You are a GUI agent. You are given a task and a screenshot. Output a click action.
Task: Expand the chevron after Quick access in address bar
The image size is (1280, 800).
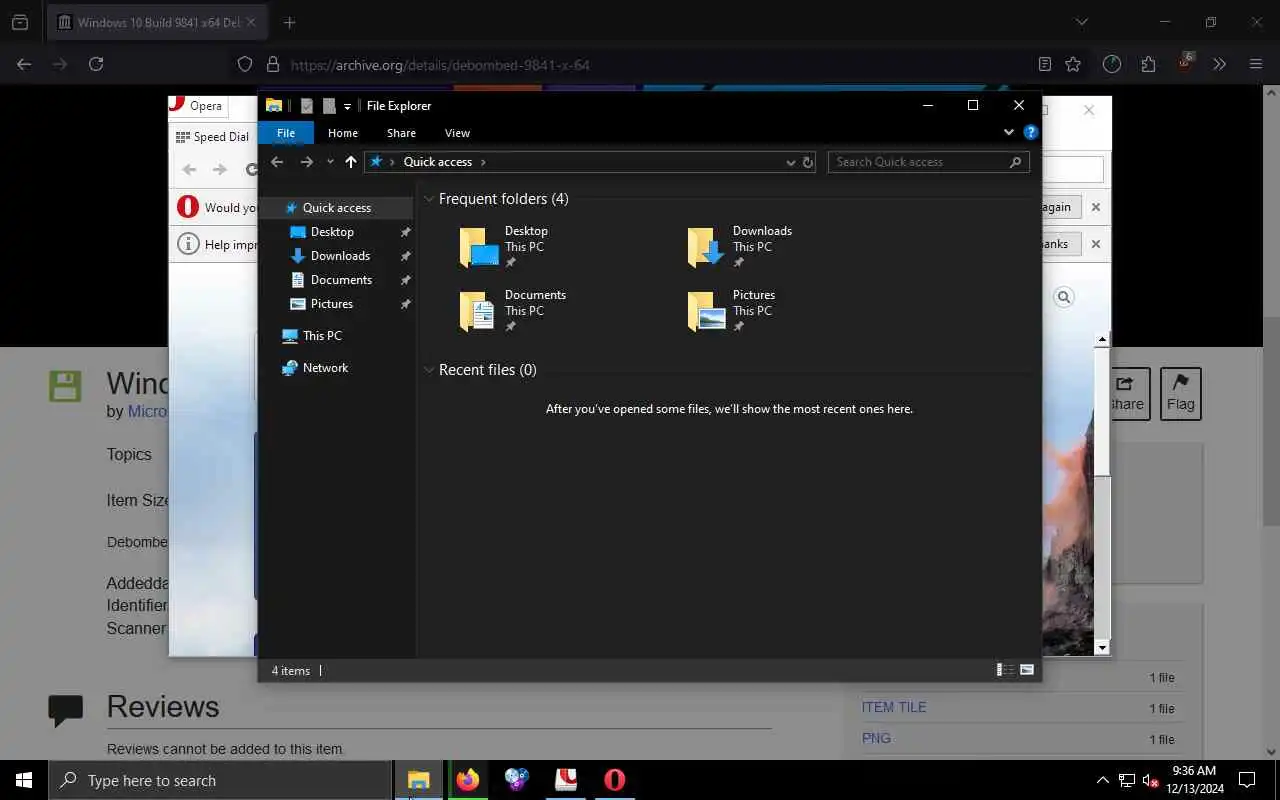(483, 162)
